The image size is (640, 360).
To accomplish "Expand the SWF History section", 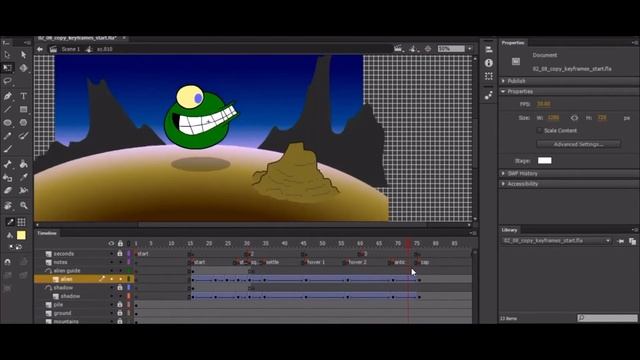I will pos(503,173).
